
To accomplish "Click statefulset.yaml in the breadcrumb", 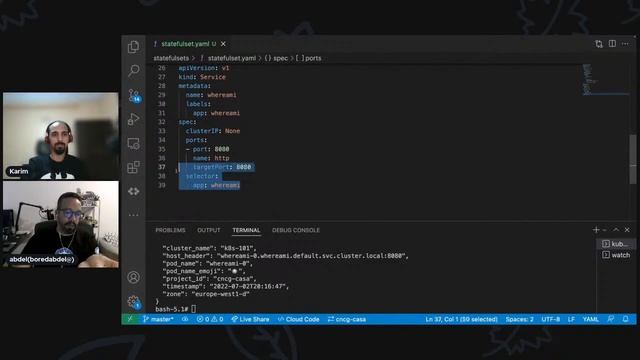I will (x=232, y=58).
